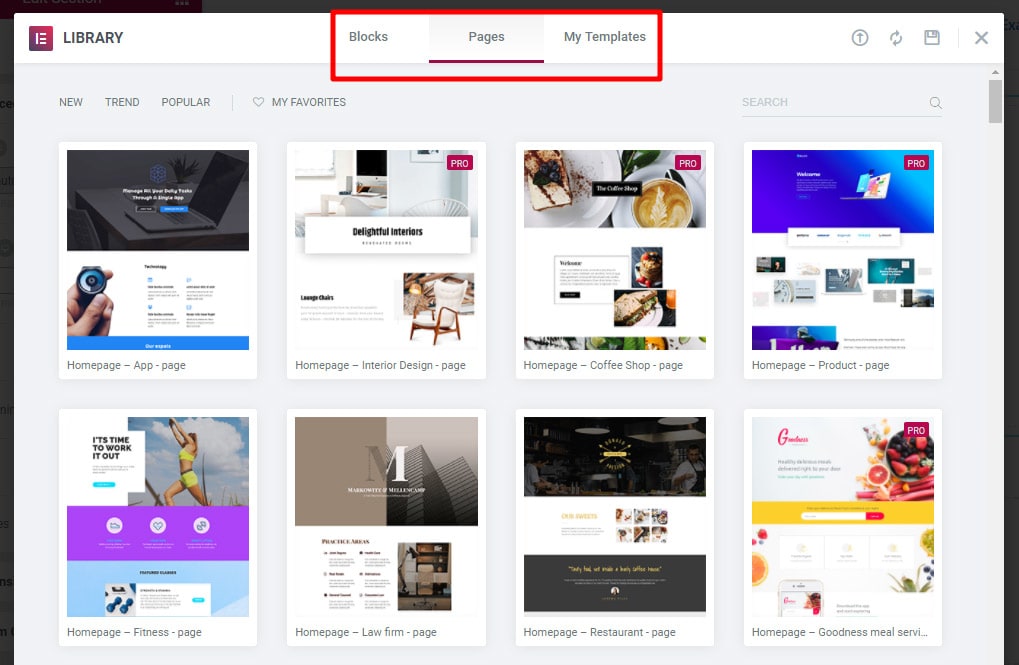Open the Homepage – Fitness template thumbnail
This screenshot has height=665, width=1019.
point(158,517)
